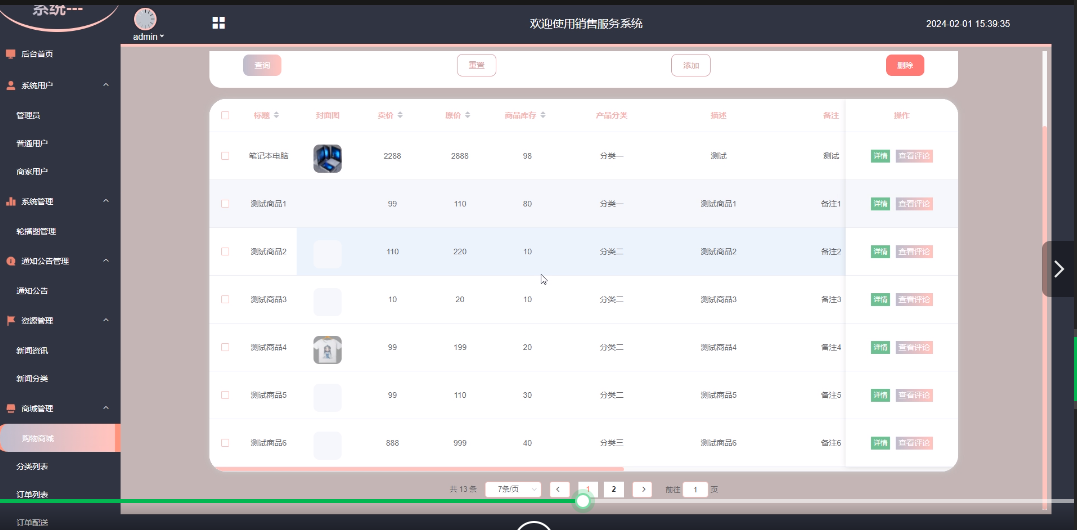This screenshot has width=1077, height=530.
Task: Click sort arrows beside 标题 column
Action: (x=276, y=115)
